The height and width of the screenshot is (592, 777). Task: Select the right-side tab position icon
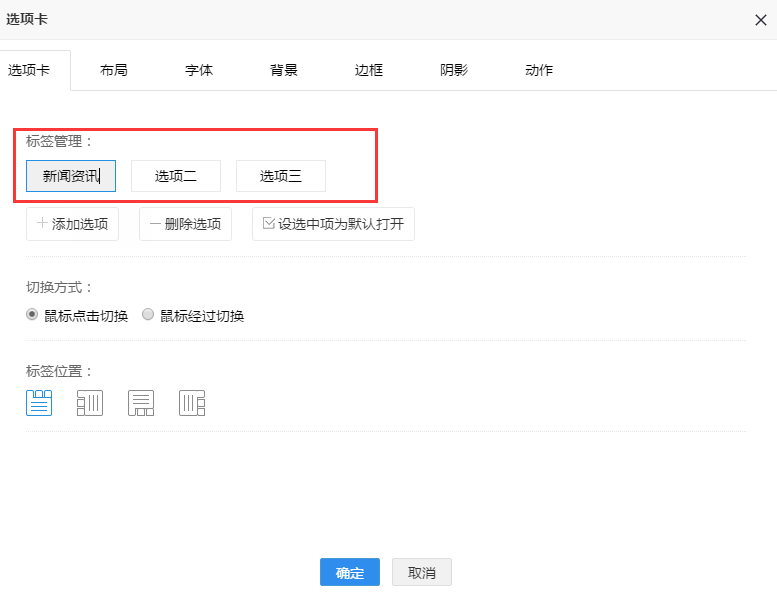pos(192,403)
